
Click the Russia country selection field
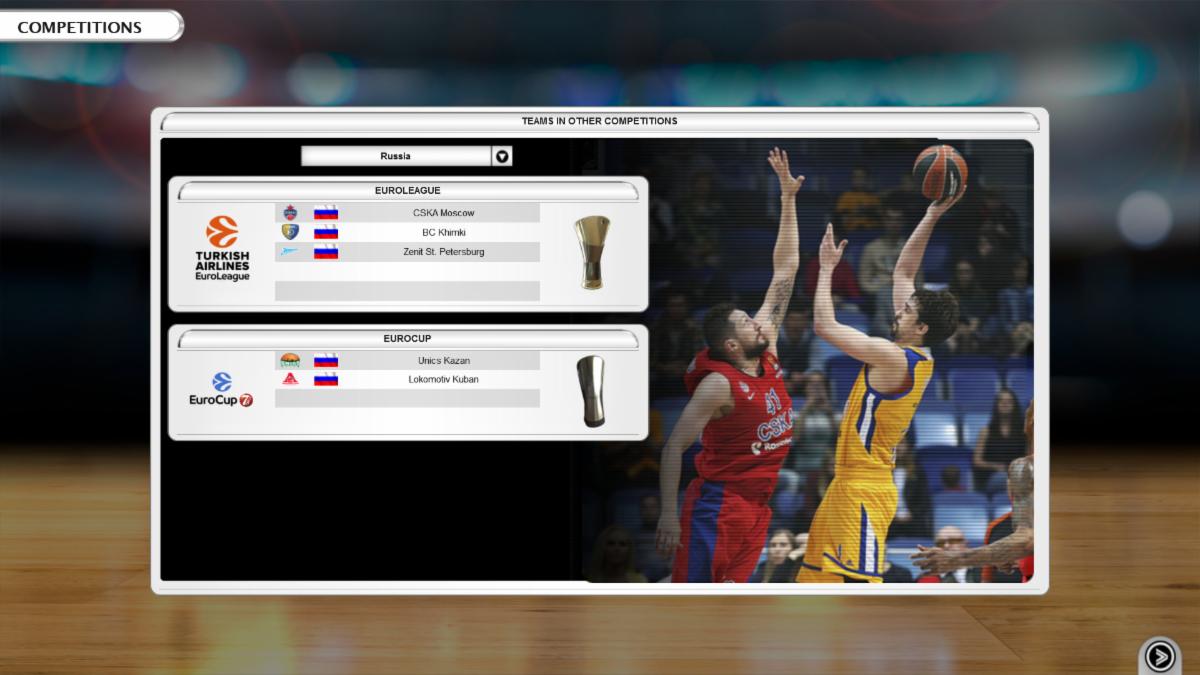tap(396, 156)
